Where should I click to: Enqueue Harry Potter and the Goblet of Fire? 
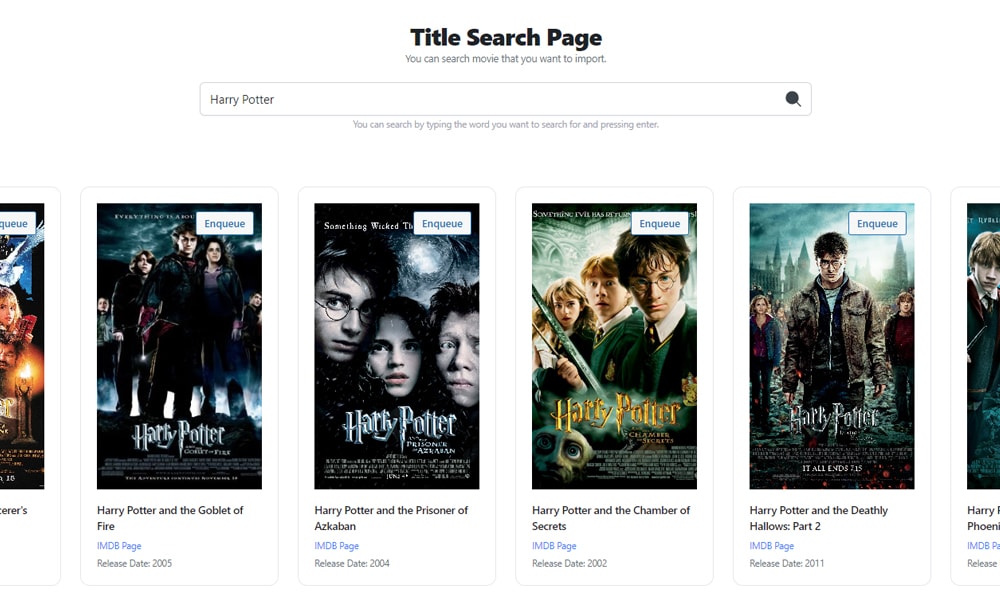224,223
